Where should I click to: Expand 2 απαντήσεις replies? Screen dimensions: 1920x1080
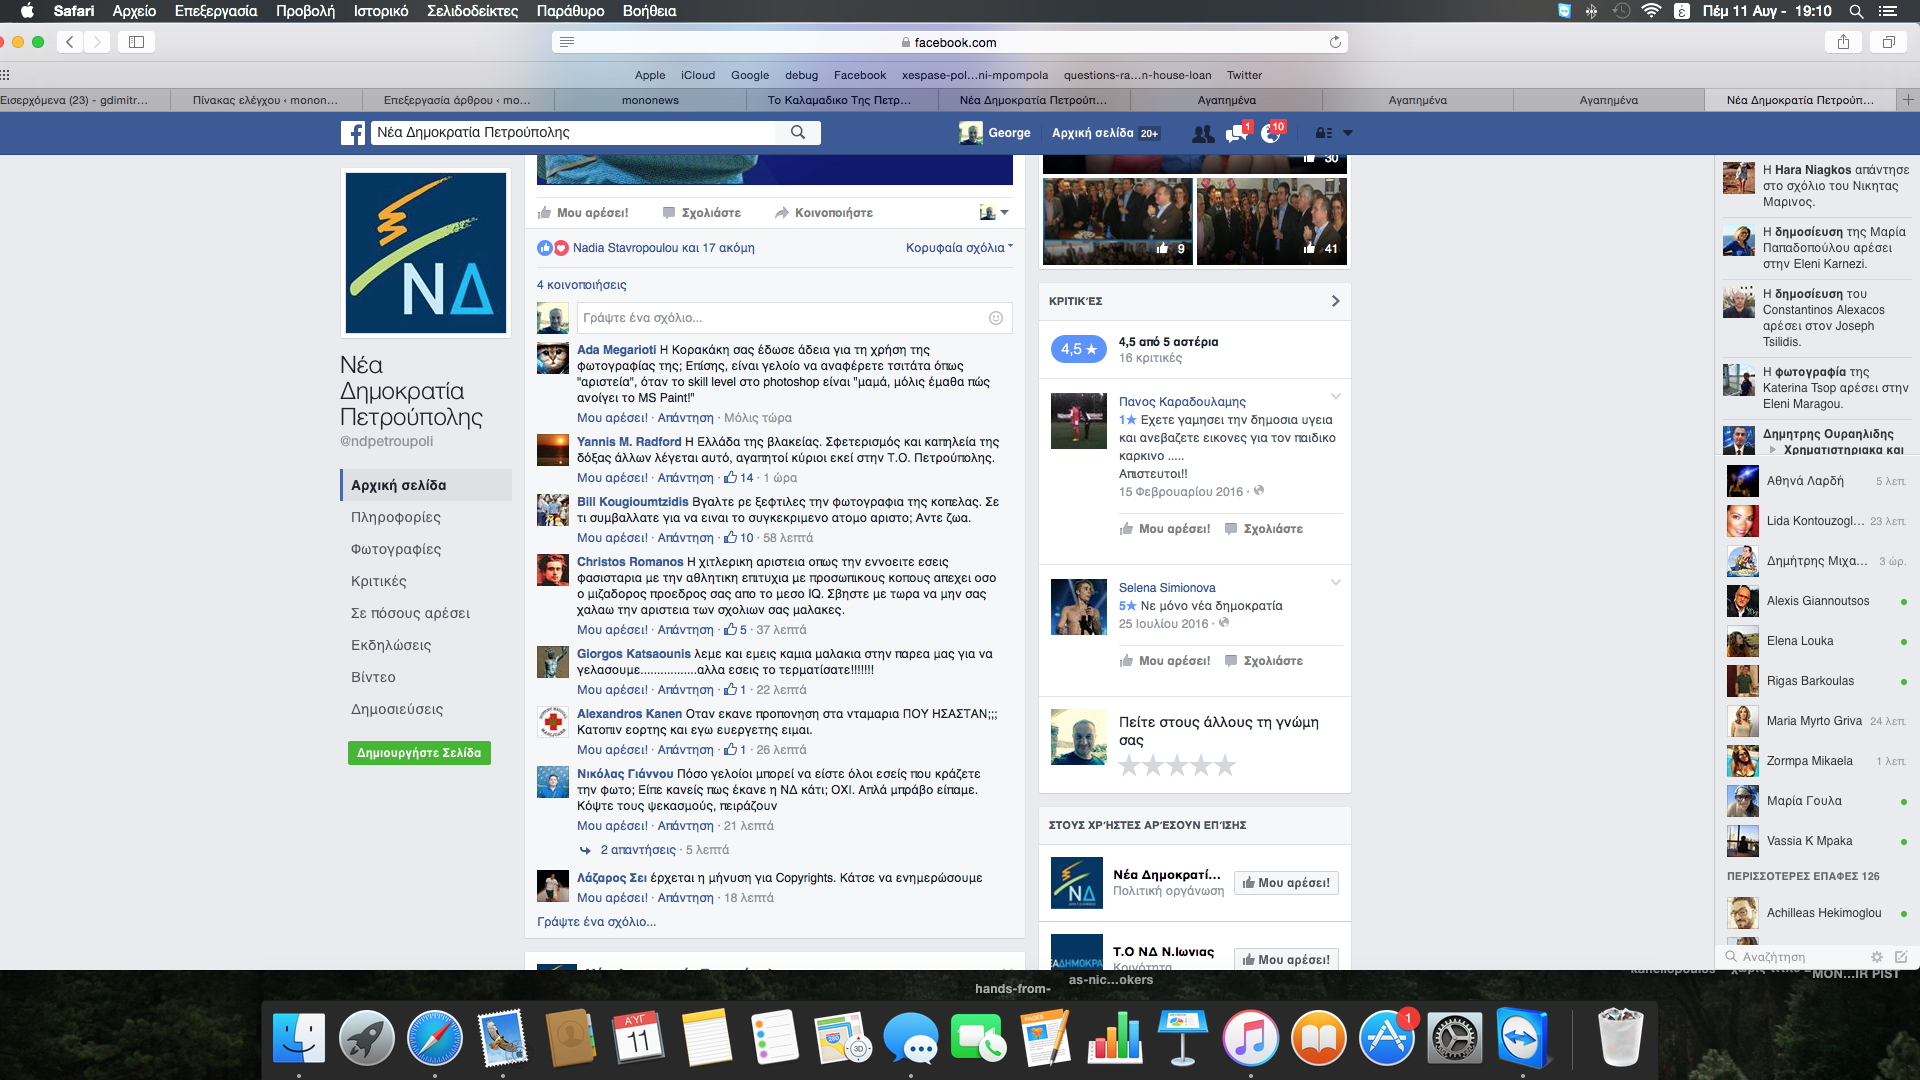pos(638,850)
